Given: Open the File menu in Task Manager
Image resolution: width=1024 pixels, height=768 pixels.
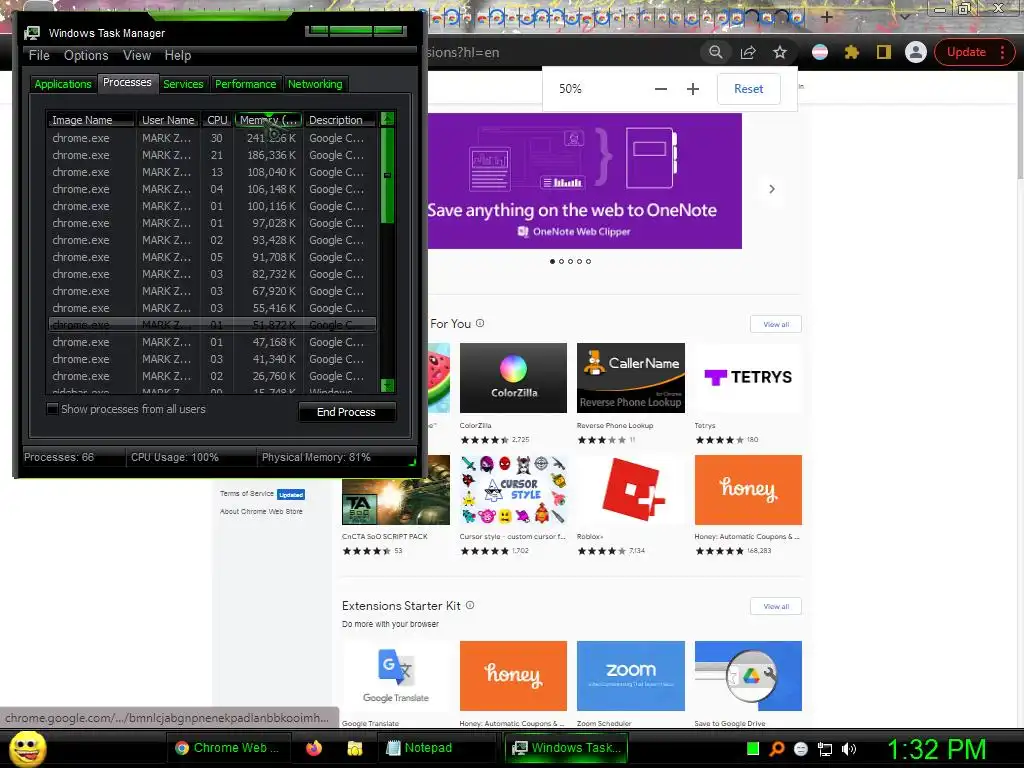Looking at the screenshot, I should [x=39, y=56].
